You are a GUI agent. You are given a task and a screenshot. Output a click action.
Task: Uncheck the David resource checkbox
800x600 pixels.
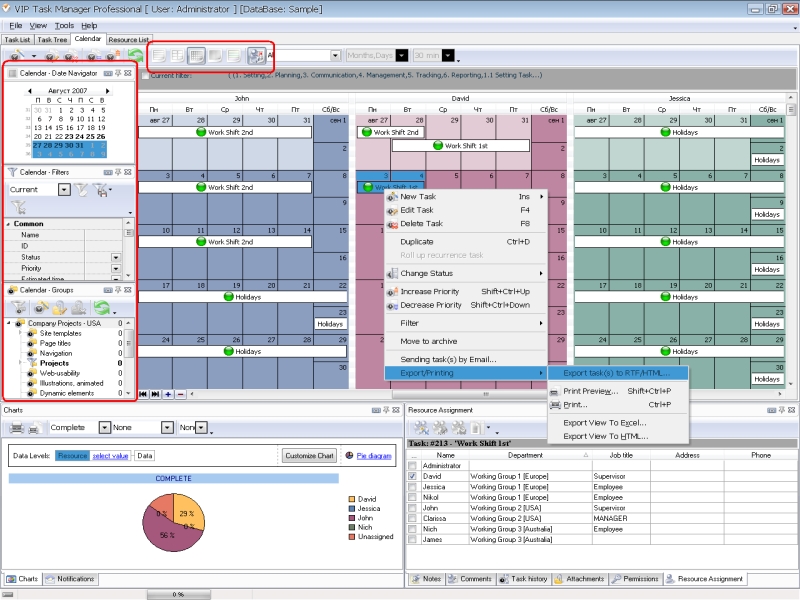coord(412,476)
